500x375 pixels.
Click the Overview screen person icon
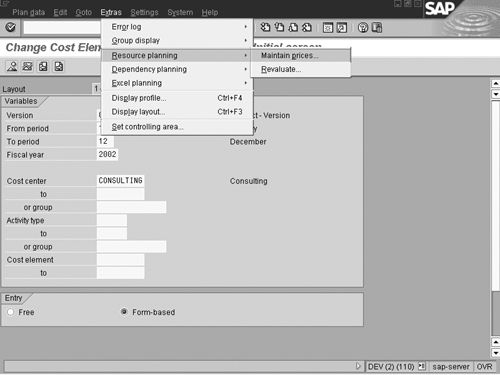pyautogui.click(x=12, y=66)
